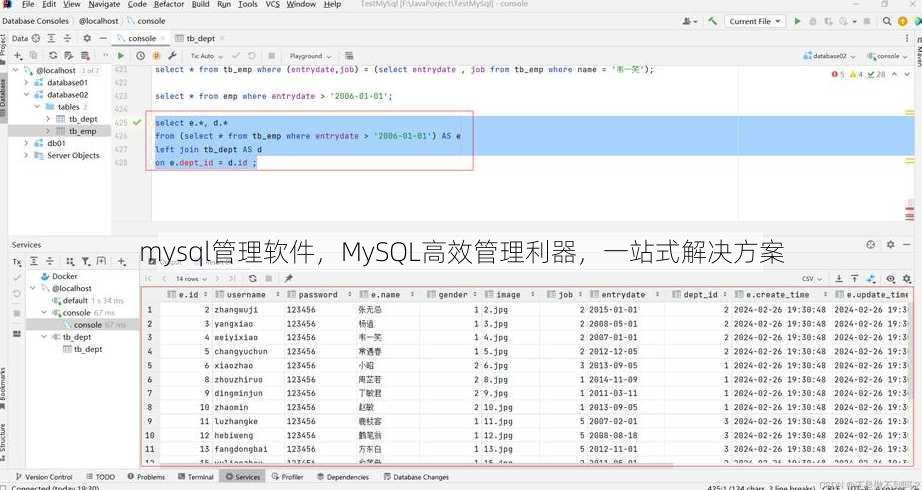
Task: Select default session in Services tree
Action: (75, 300)
